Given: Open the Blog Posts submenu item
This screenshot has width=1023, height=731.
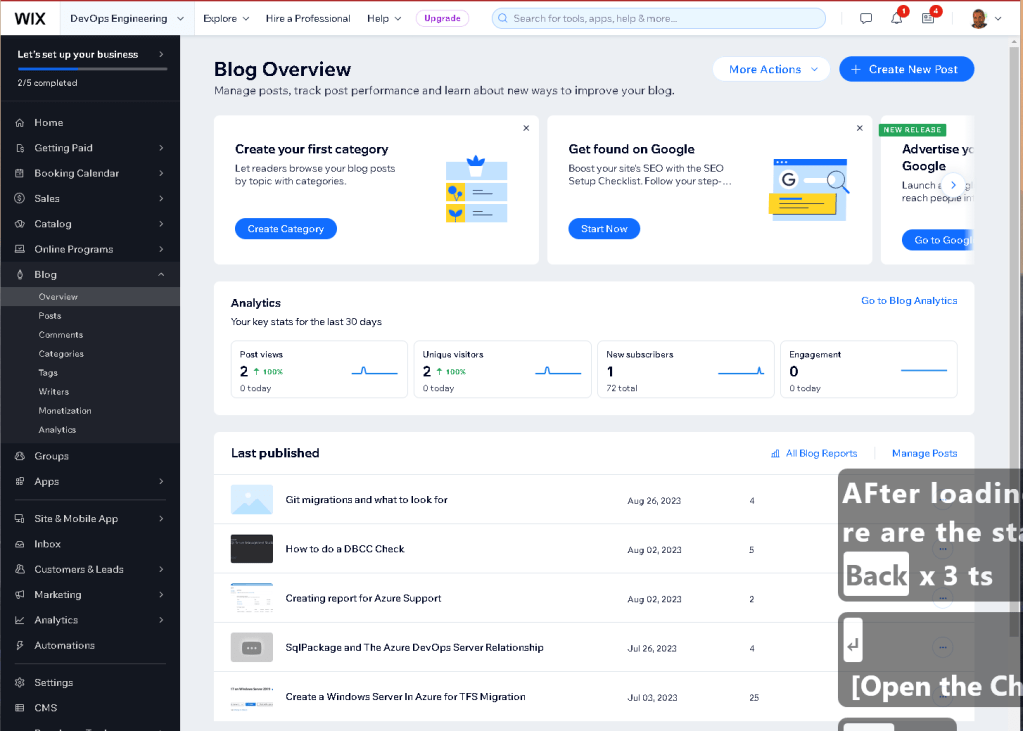Looking at the screenshot, I should 50,316.
